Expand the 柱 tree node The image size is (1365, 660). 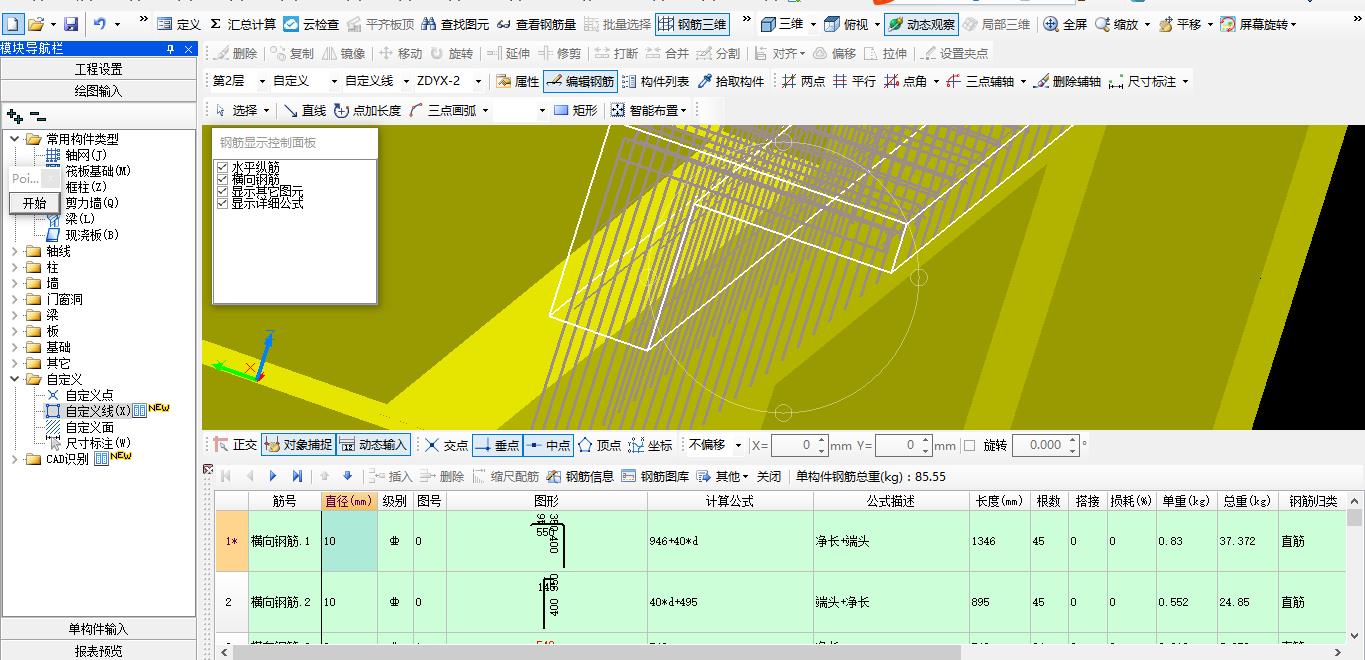click(x=15, y=267)
